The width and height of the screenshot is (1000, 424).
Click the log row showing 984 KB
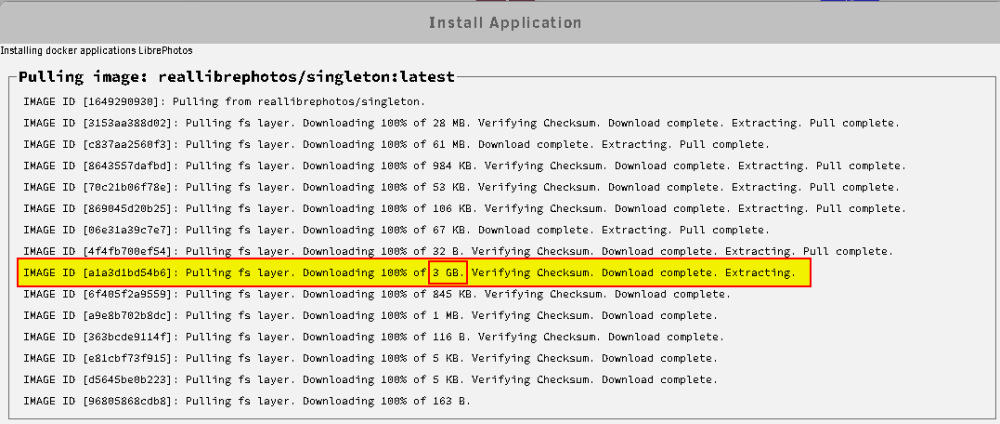(465, 166)
